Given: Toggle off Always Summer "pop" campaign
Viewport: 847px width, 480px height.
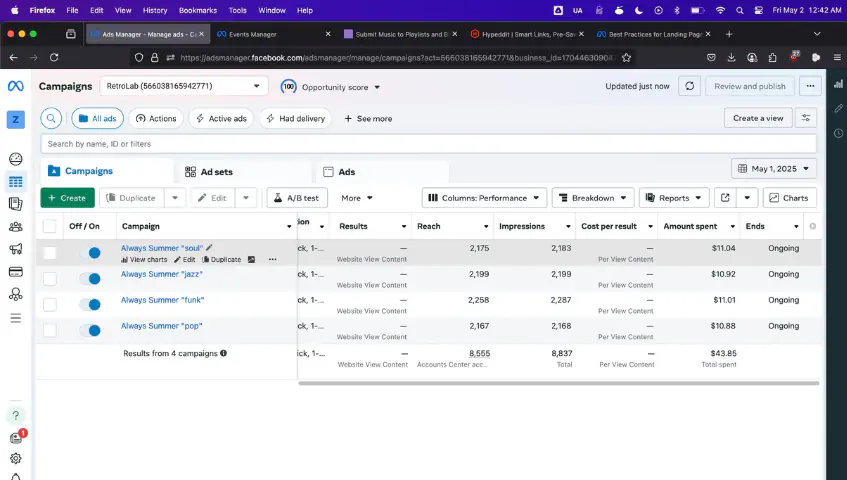Looking at the screenshot, I should pyautogui.click(x=90, y=330).
